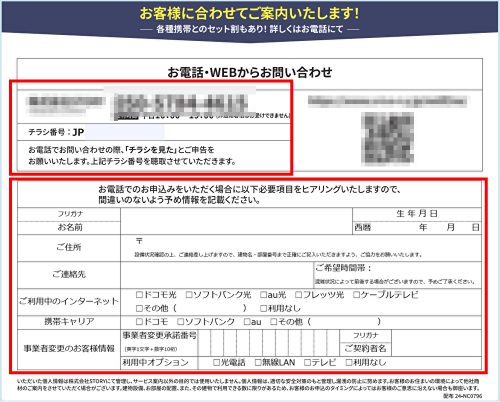Tick the テレビ option checkbox

tap(307, 362)
